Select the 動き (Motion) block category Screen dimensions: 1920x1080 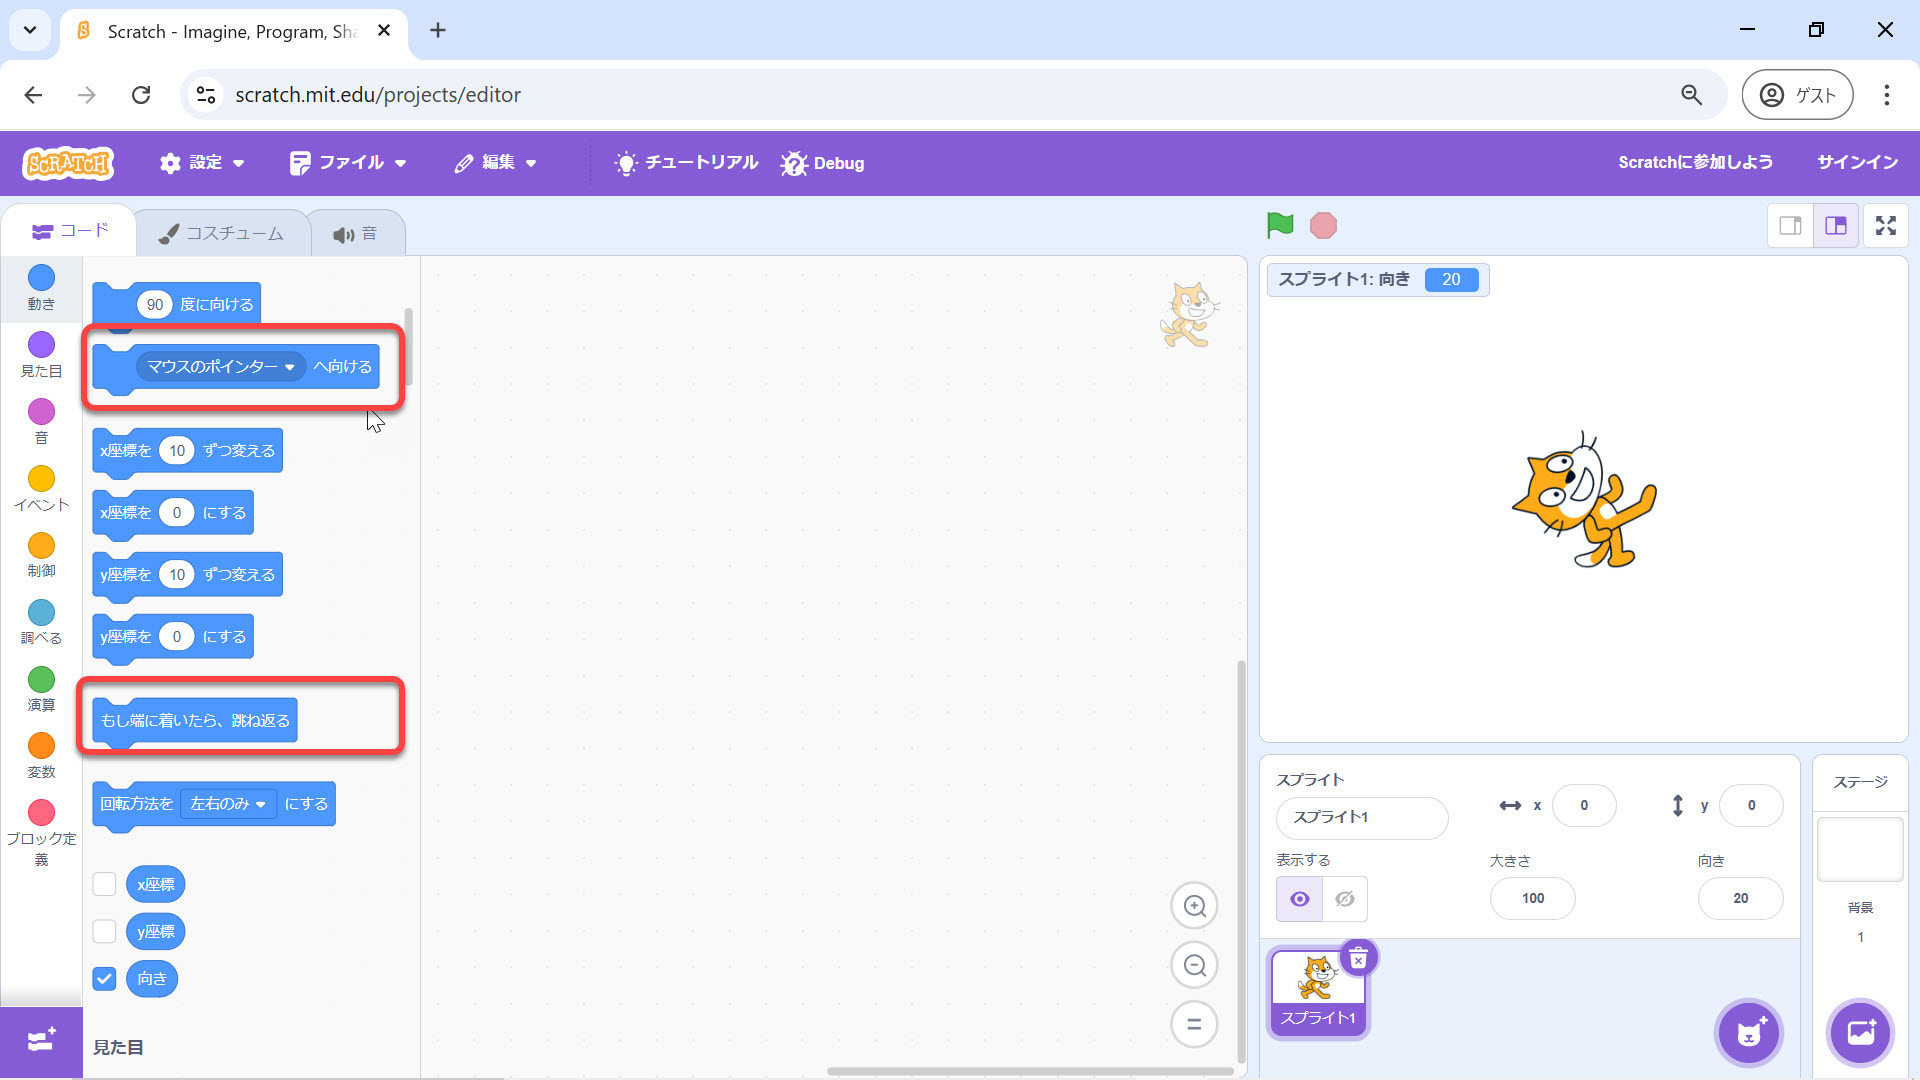pyautogui.click(x=41, y=288)
